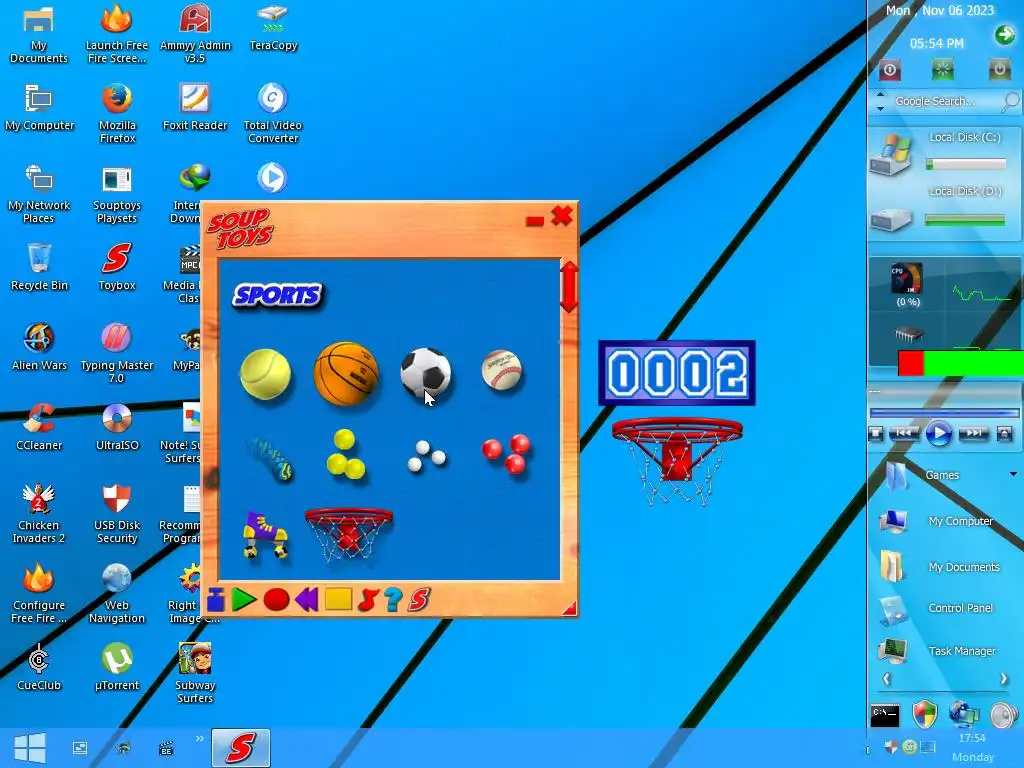
Task: Open the µTorrent desktop icon
Action: pyautogui.click(x=117, y=667)
